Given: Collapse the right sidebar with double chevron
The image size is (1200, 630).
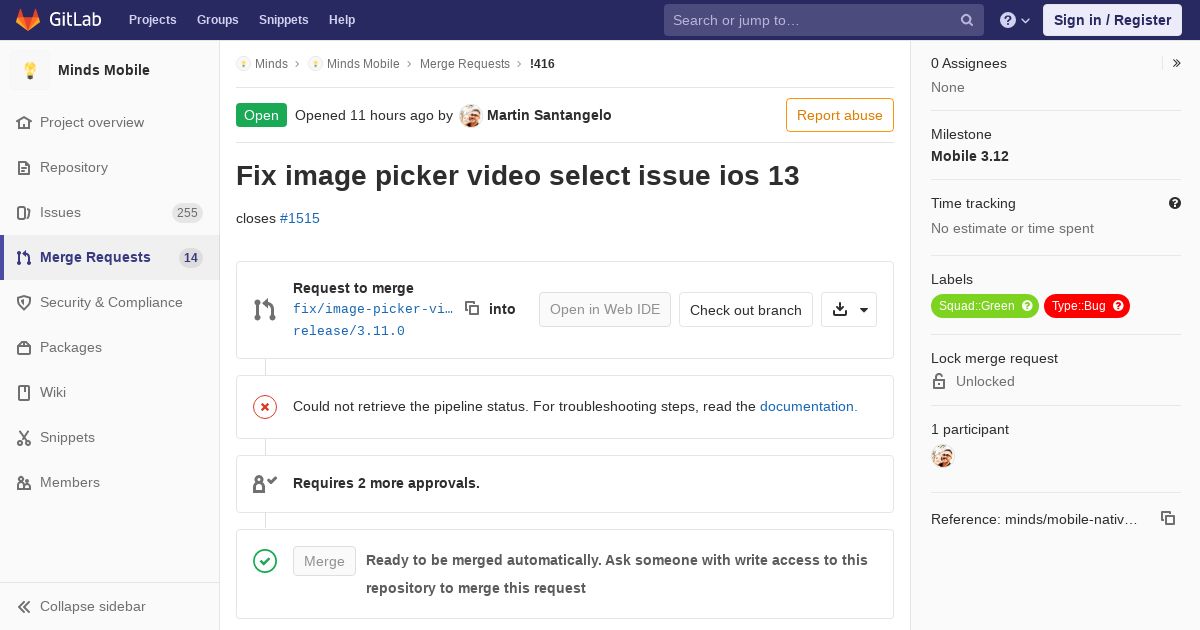Looking at the screenshot, I should (1177, 63).
